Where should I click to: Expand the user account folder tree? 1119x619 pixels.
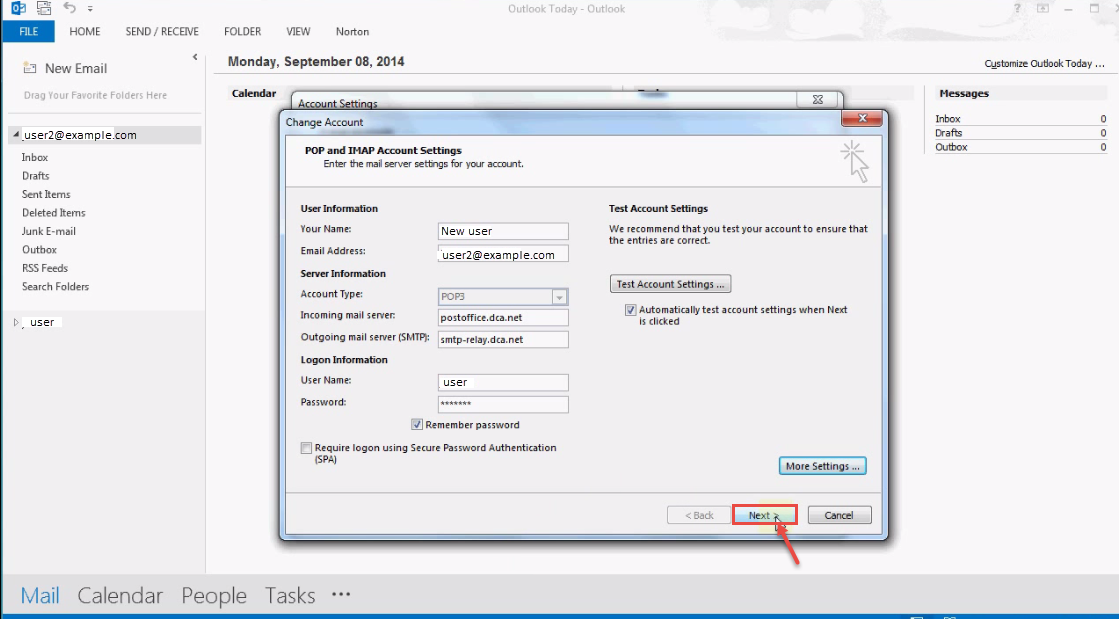[x=16, y=323]
